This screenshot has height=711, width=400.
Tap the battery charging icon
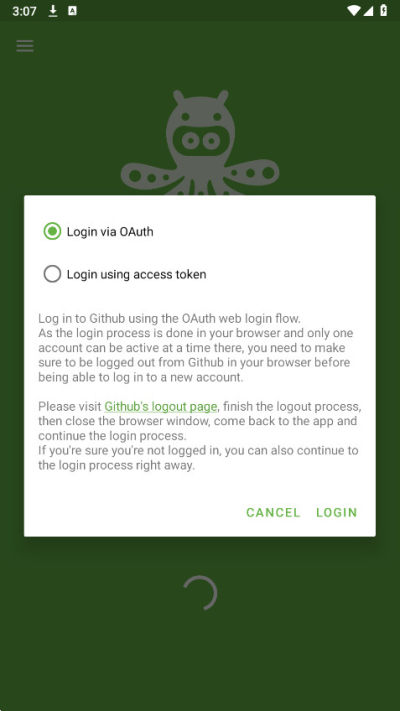pos(384,10)
